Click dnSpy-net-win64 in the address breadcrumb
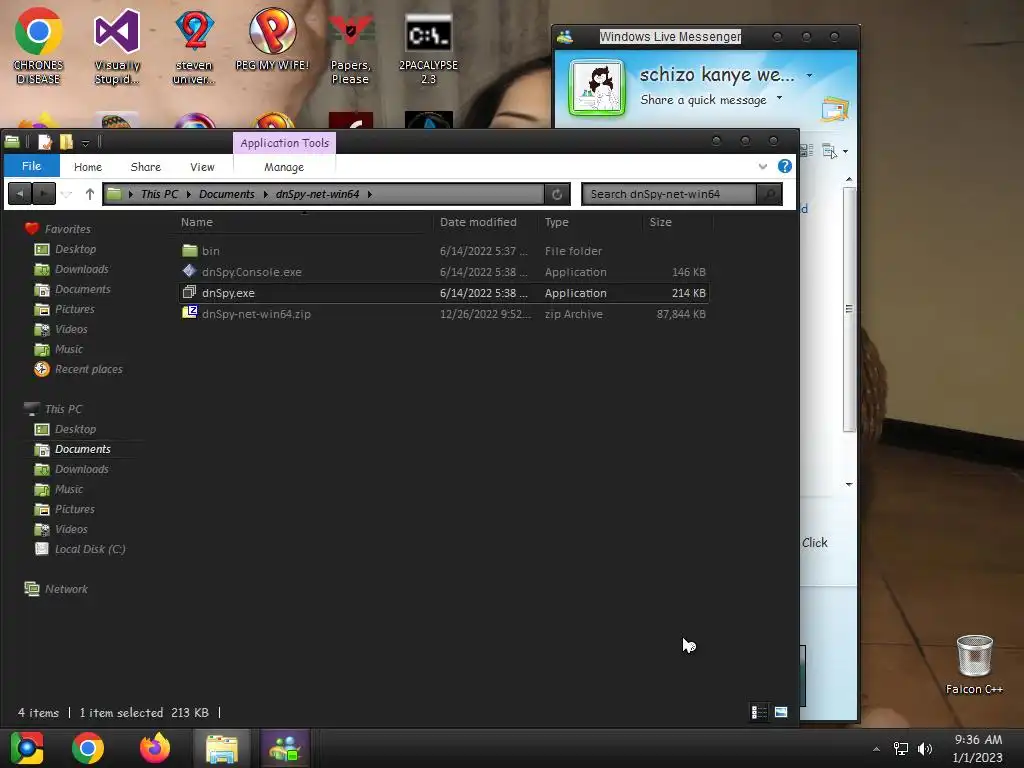 click(317, 194)
